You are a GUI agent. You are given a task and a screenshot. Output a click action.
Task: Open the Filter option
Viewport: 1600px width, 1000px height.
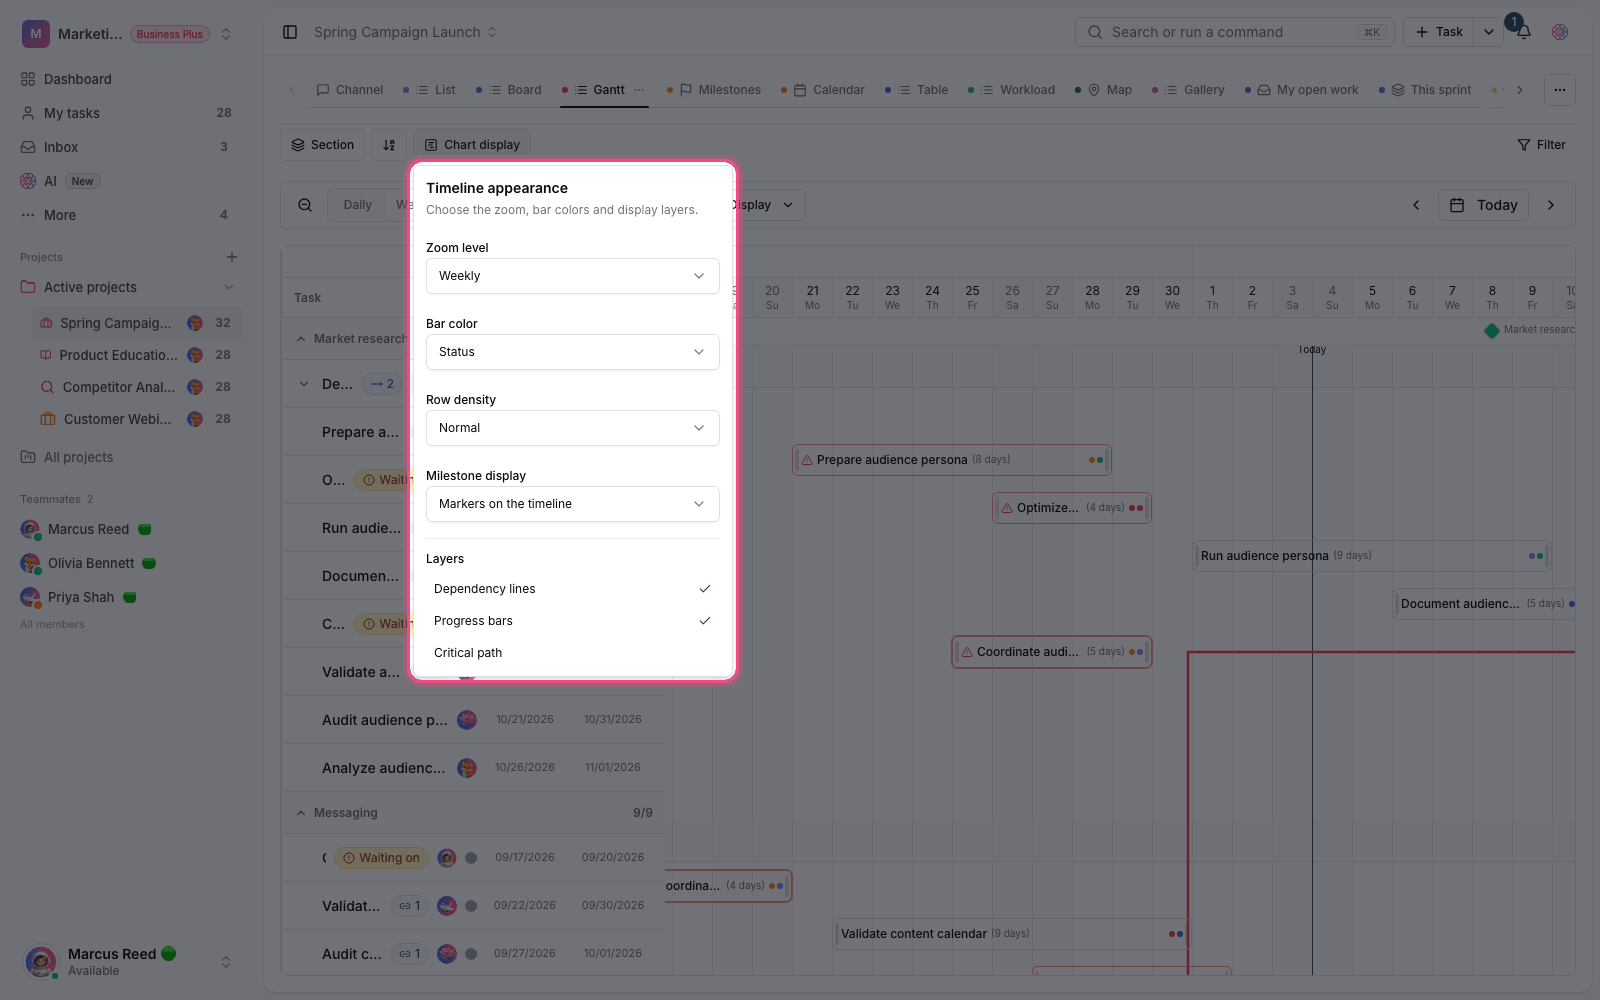click(1541, 145)
